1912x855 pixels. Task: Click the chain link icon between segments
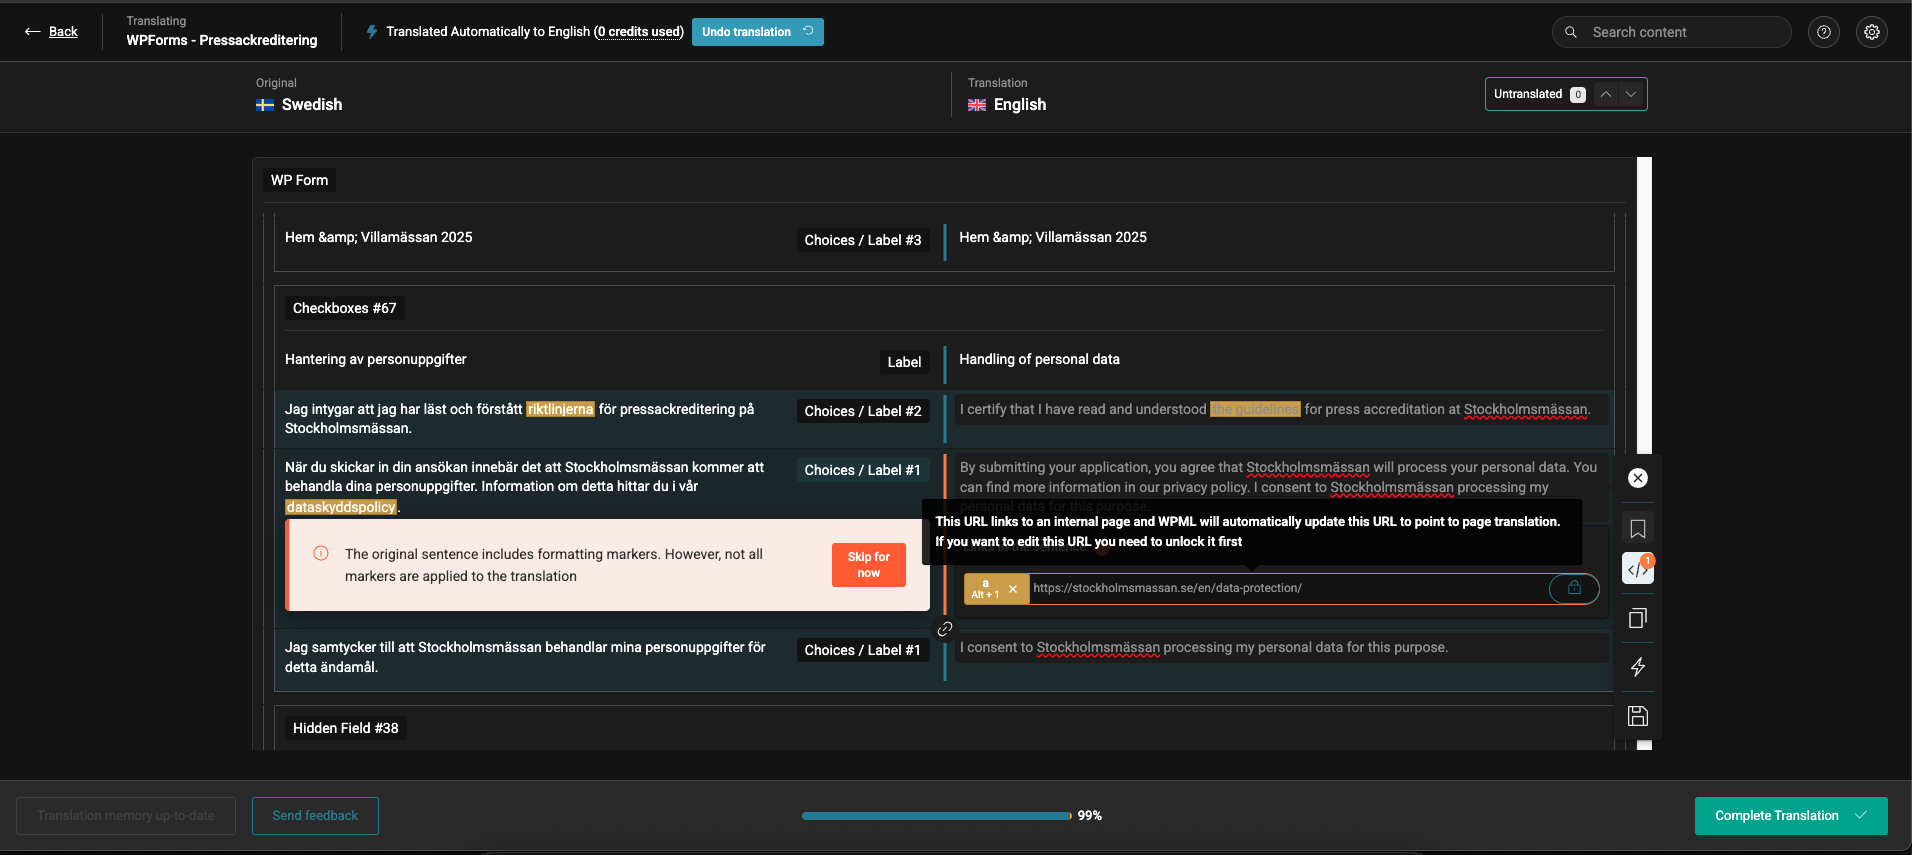[x=944, y=629]
